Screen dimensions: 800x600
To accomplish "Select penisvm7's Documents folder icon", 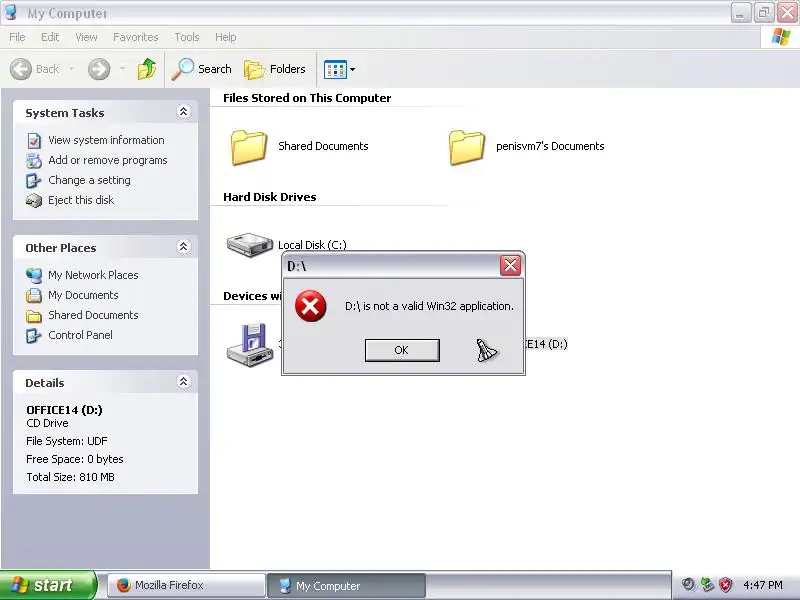I will [x=466, y=147].
